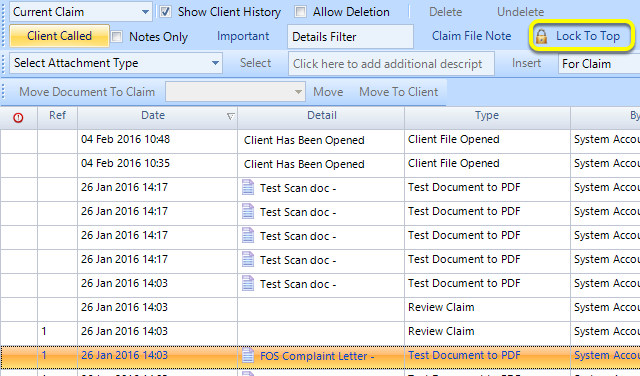Click Client Has Been Opened in 10:48 row
The image size is (640, 376).
click(304, 140)
